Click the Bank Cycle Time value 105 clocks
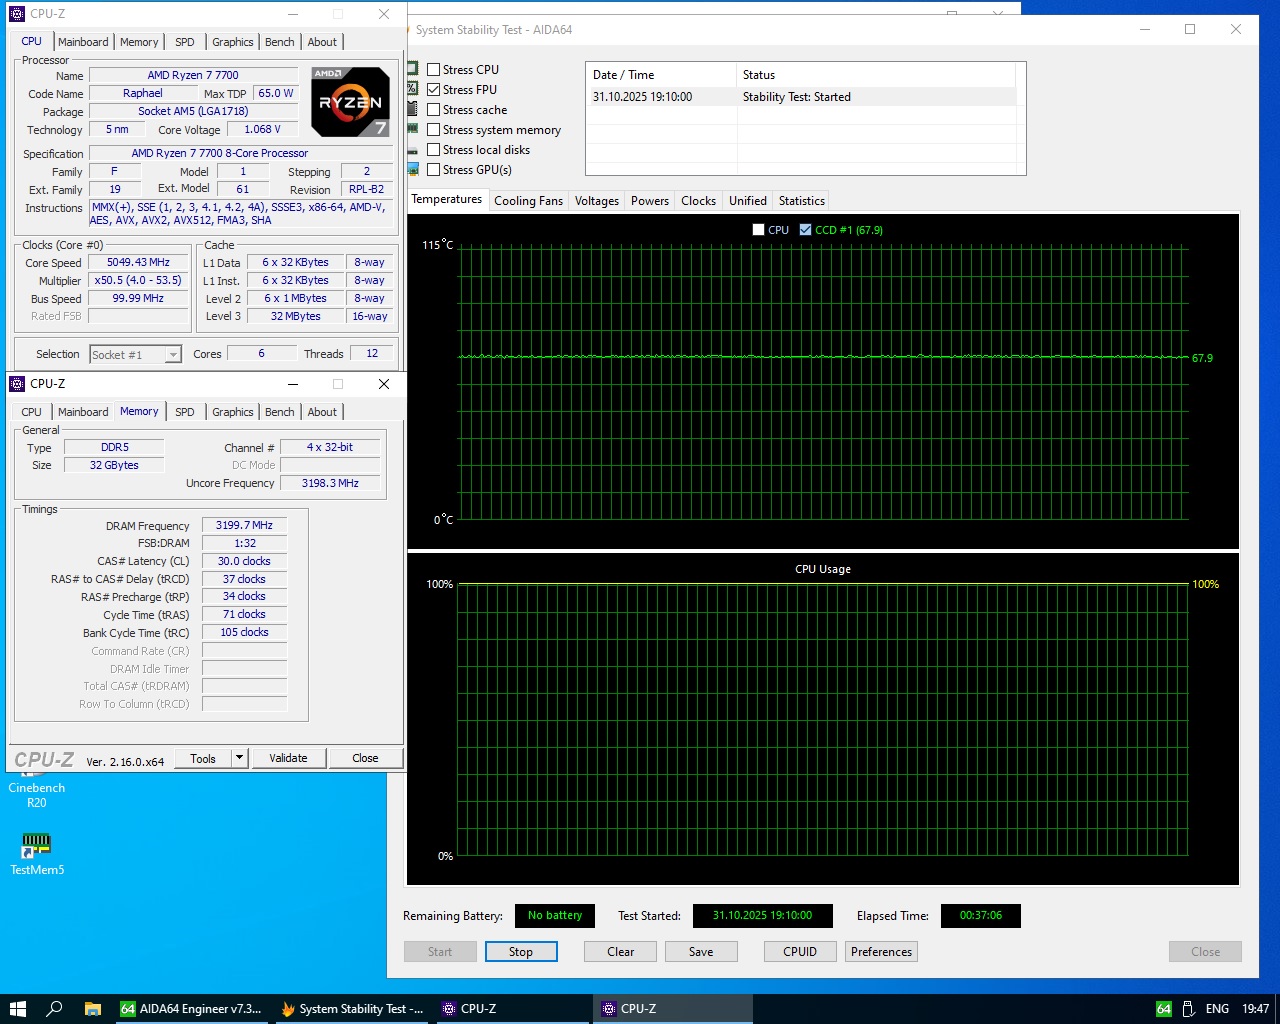This screenshot has width=1280, height=1024. pos(244,632)
